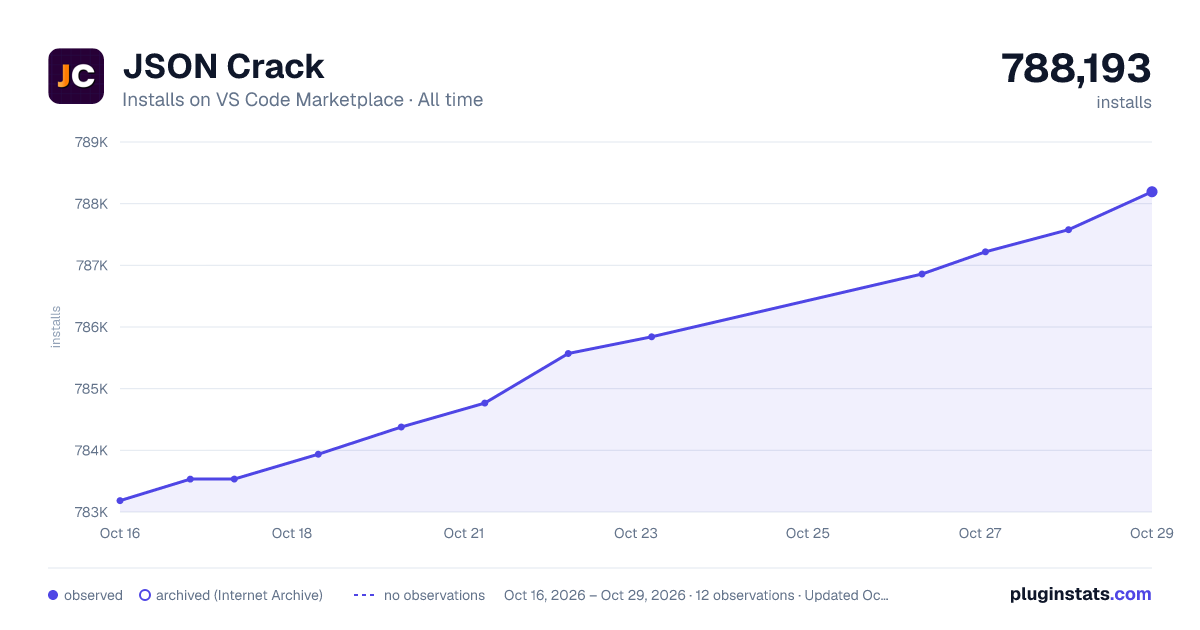The width and height of the screenshot is (1200, 630).
Task: Click the 'observed' legend label
Action: (x=93, y=595)
